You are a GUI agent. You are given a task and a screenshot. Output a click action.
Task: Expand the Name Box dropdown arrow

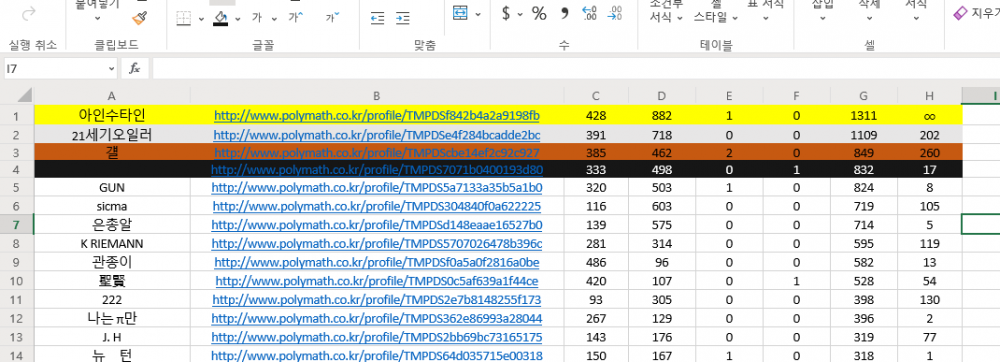(x=112, y=68)
